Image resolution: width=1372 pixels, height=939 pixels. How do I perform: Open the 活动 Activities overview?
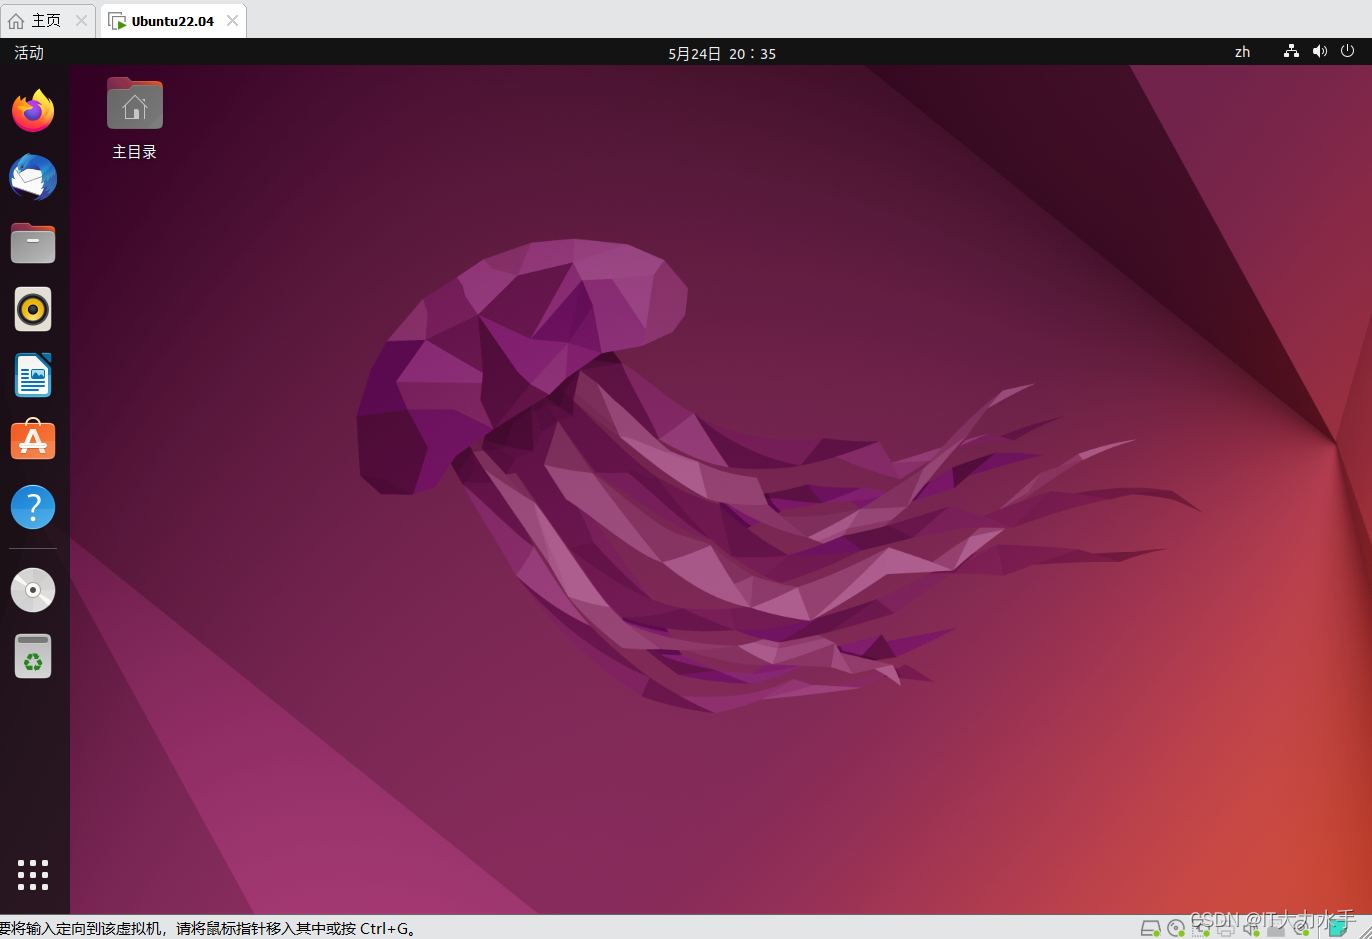(29, 52)
